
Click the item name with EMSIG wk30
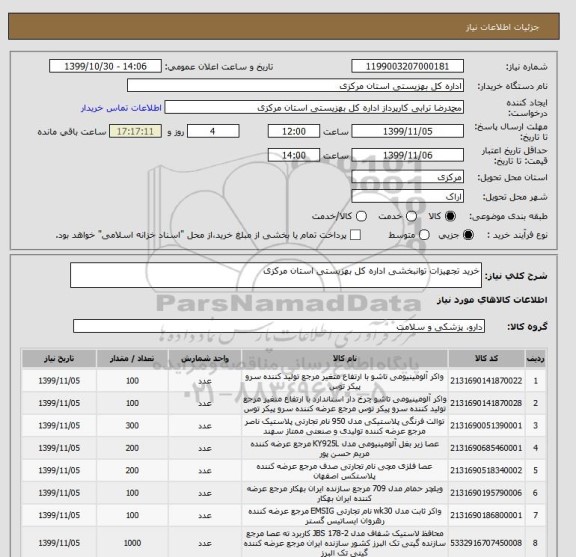(345, 516)
